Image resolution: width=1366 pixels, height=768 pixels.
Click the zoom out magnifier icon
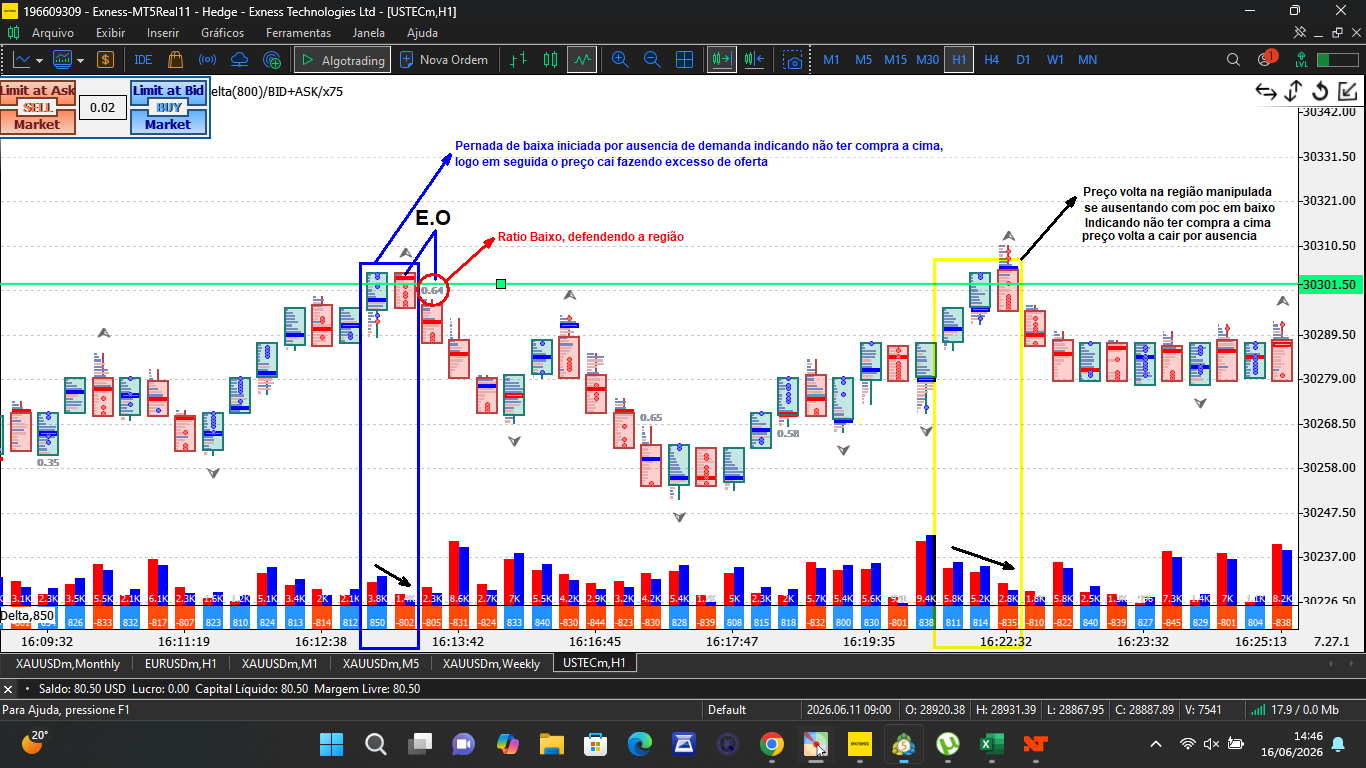tap(652, 60)
